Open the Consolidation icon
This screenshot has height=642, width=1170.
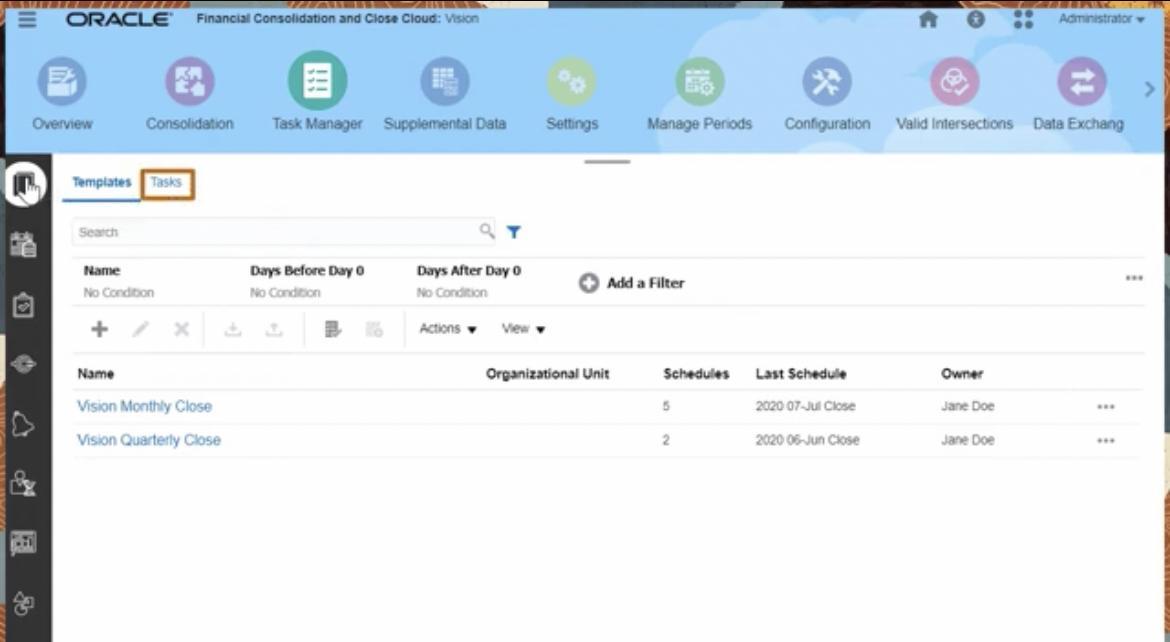(190, 81)
